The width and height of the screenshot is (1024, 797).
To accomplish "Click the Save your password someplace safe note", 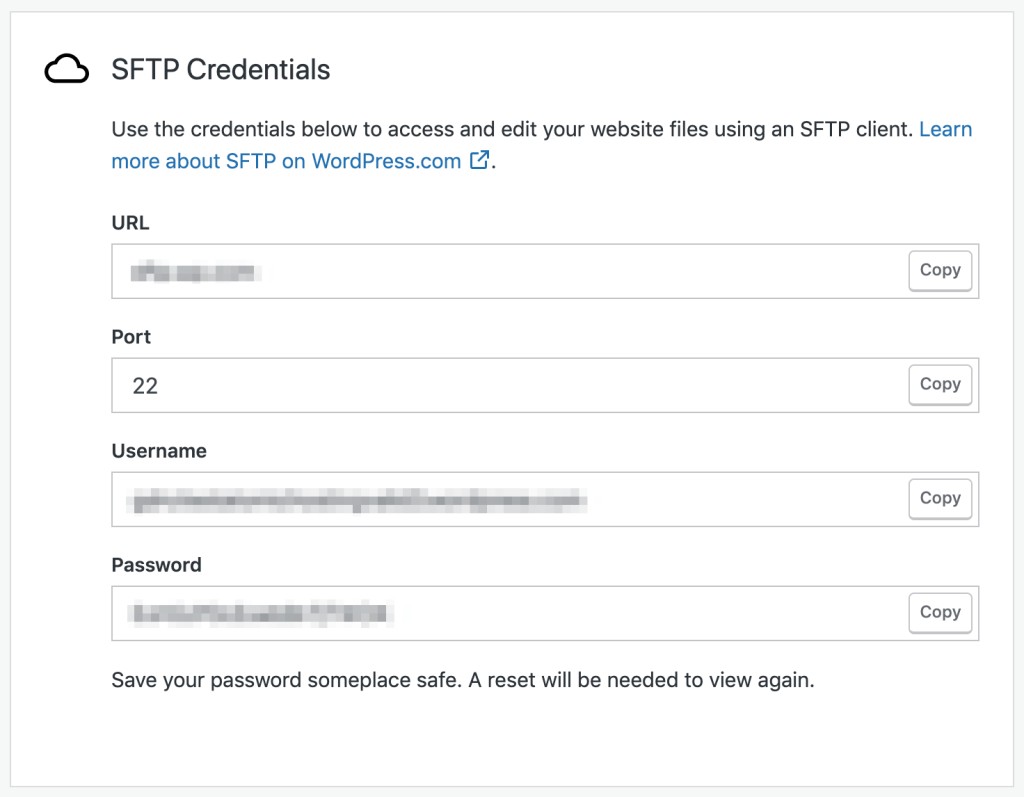I will tap(463, 680).
